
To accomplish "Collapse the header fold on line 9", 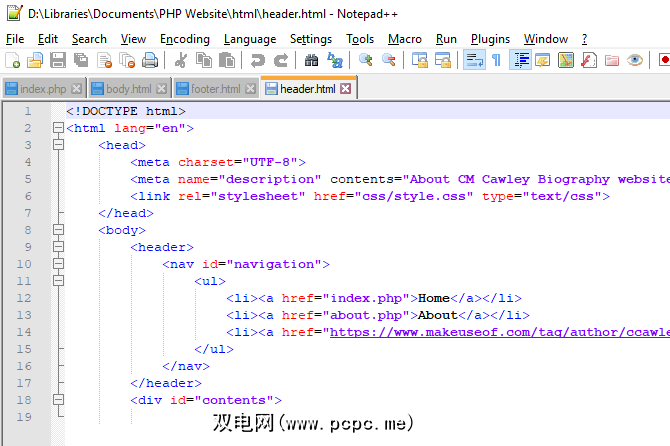I will (x=59, y=247).
